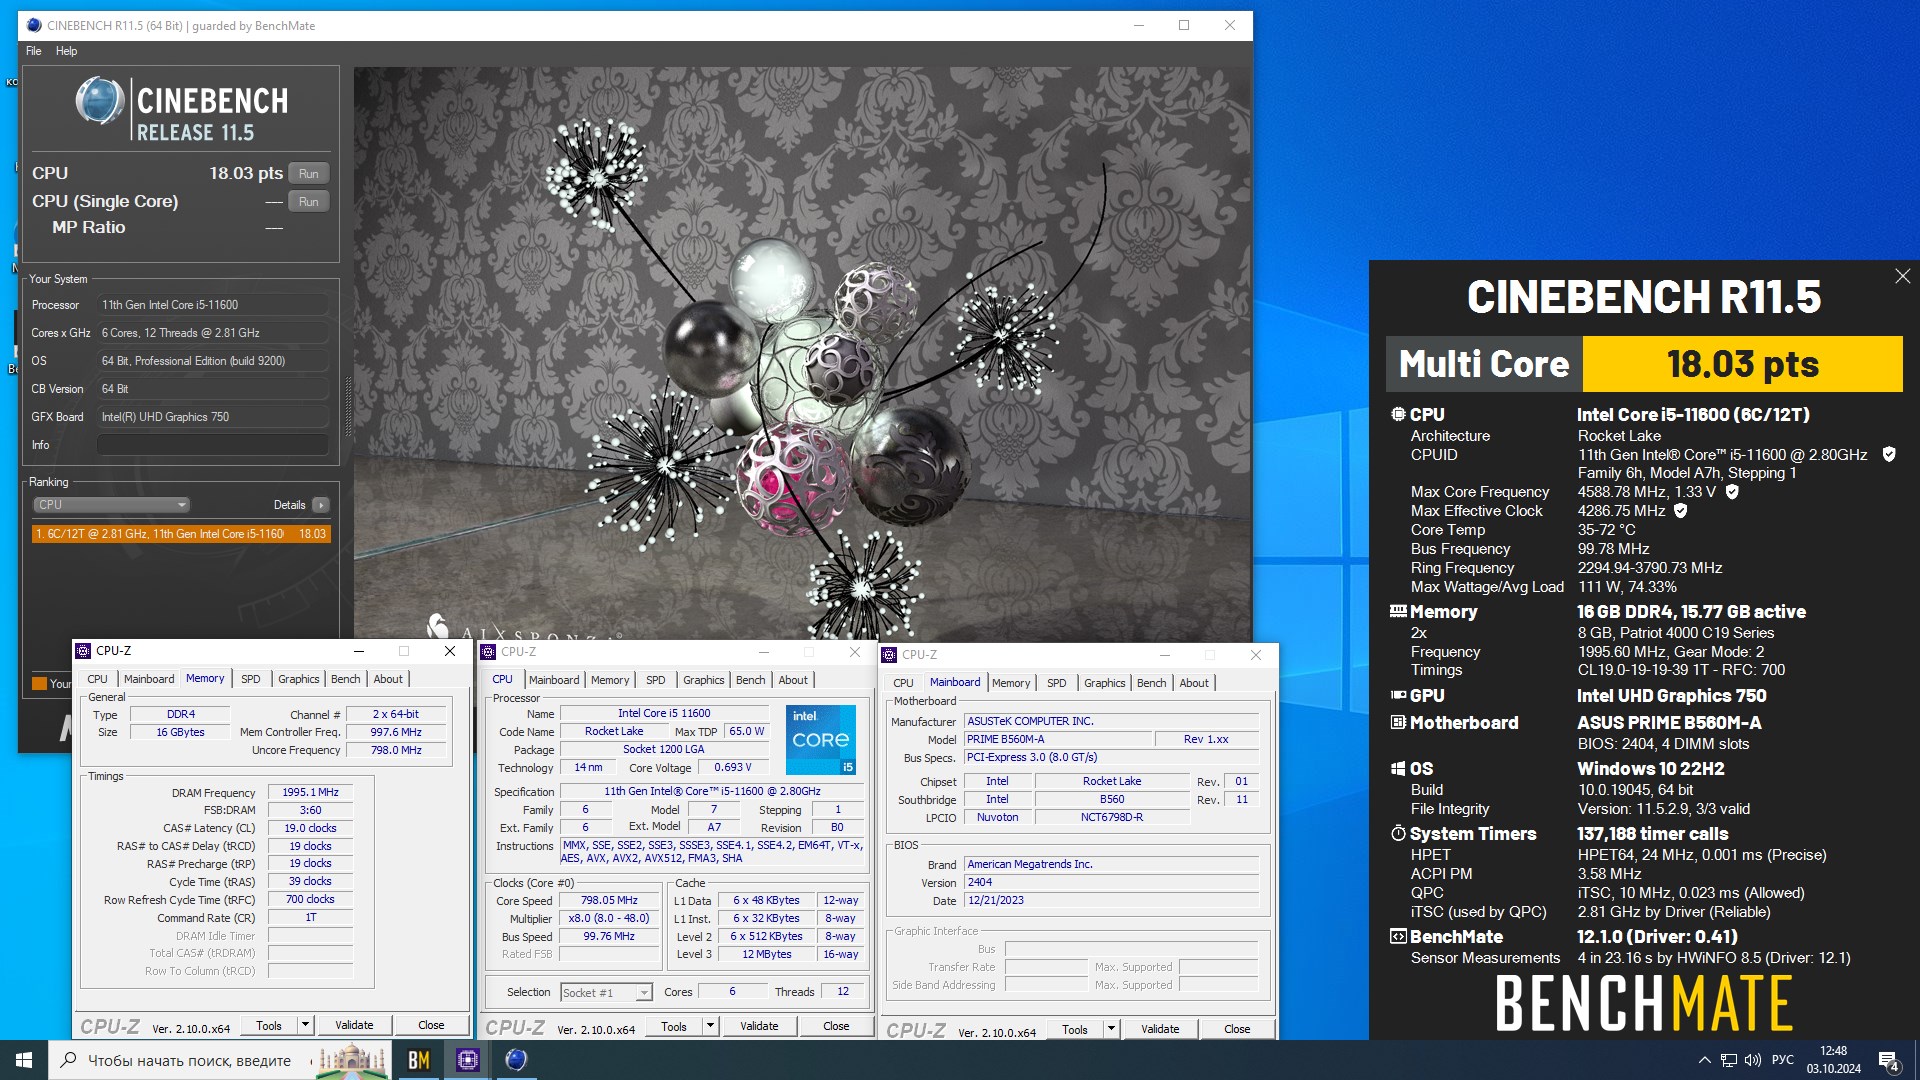Run the CPU multi-core benchmark
This screenshot has width=1920, height=1080.
click(x=309, y=173)
